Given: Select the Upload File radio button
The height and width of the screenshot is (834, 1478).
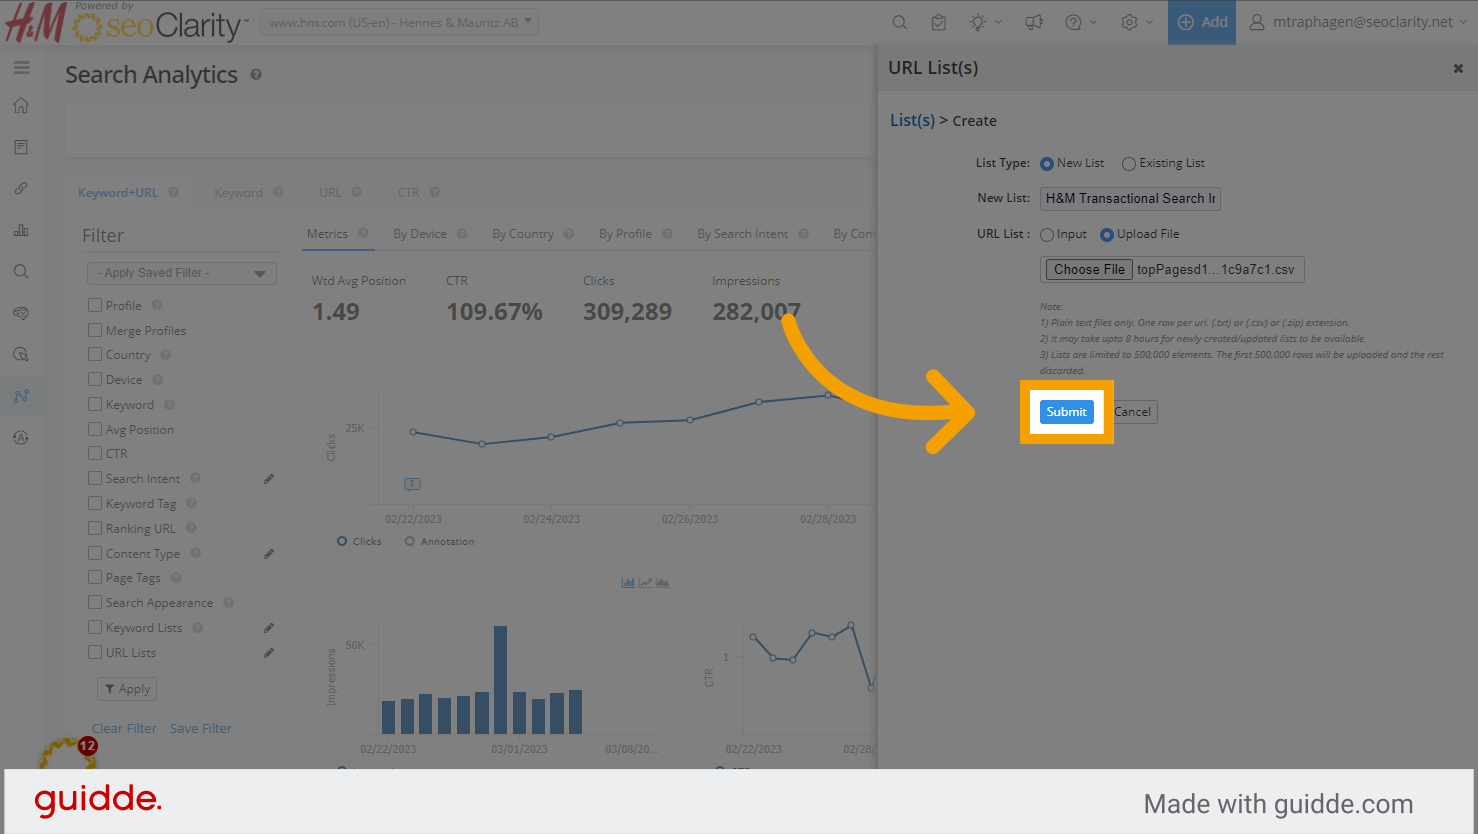Looking at the screenshot, I should pyautogui.click(x=1107, y=235).
